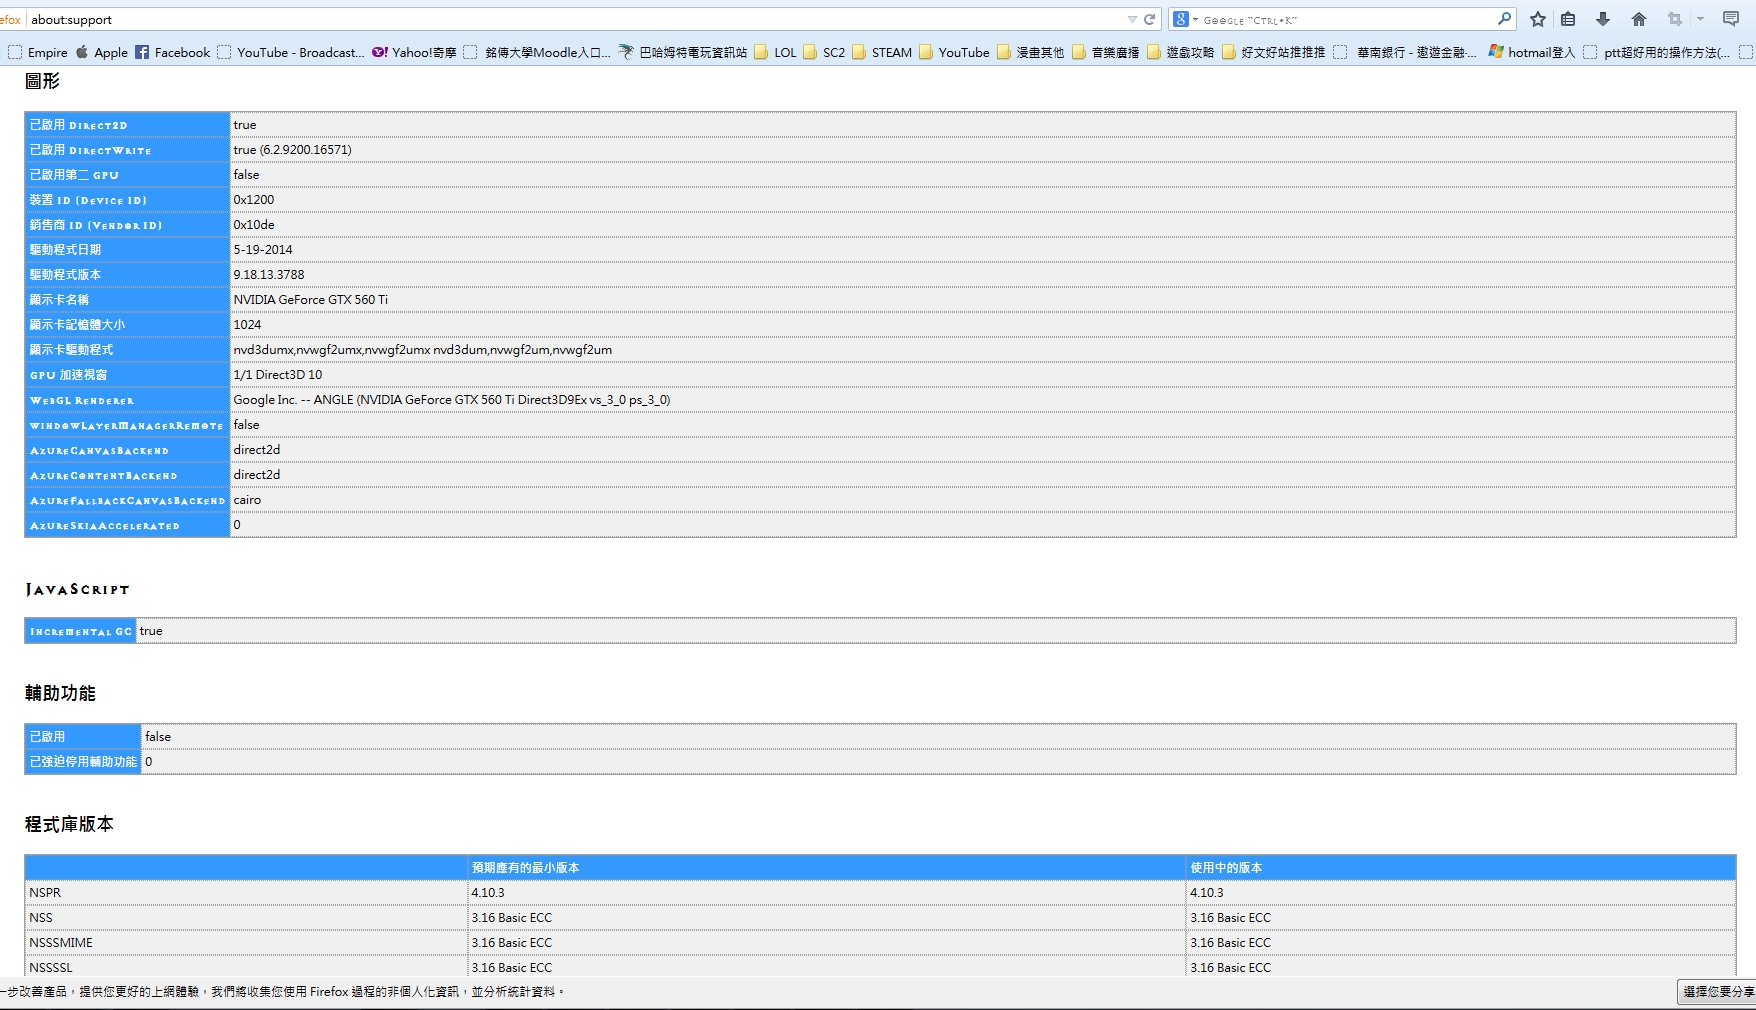Expand the address bar history dropdown

(x=1132, y=19)
